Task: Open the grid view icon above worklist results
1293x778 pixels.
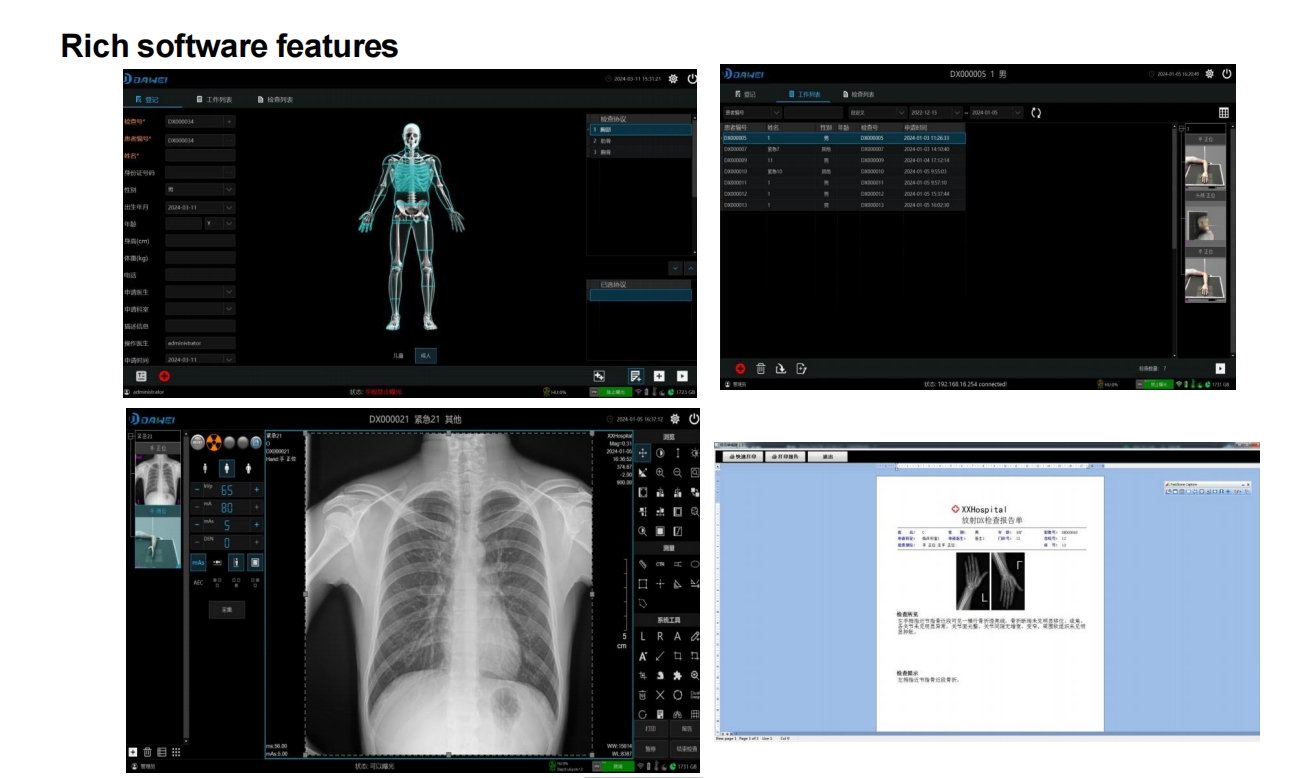Action: [x=1225, y=112]
